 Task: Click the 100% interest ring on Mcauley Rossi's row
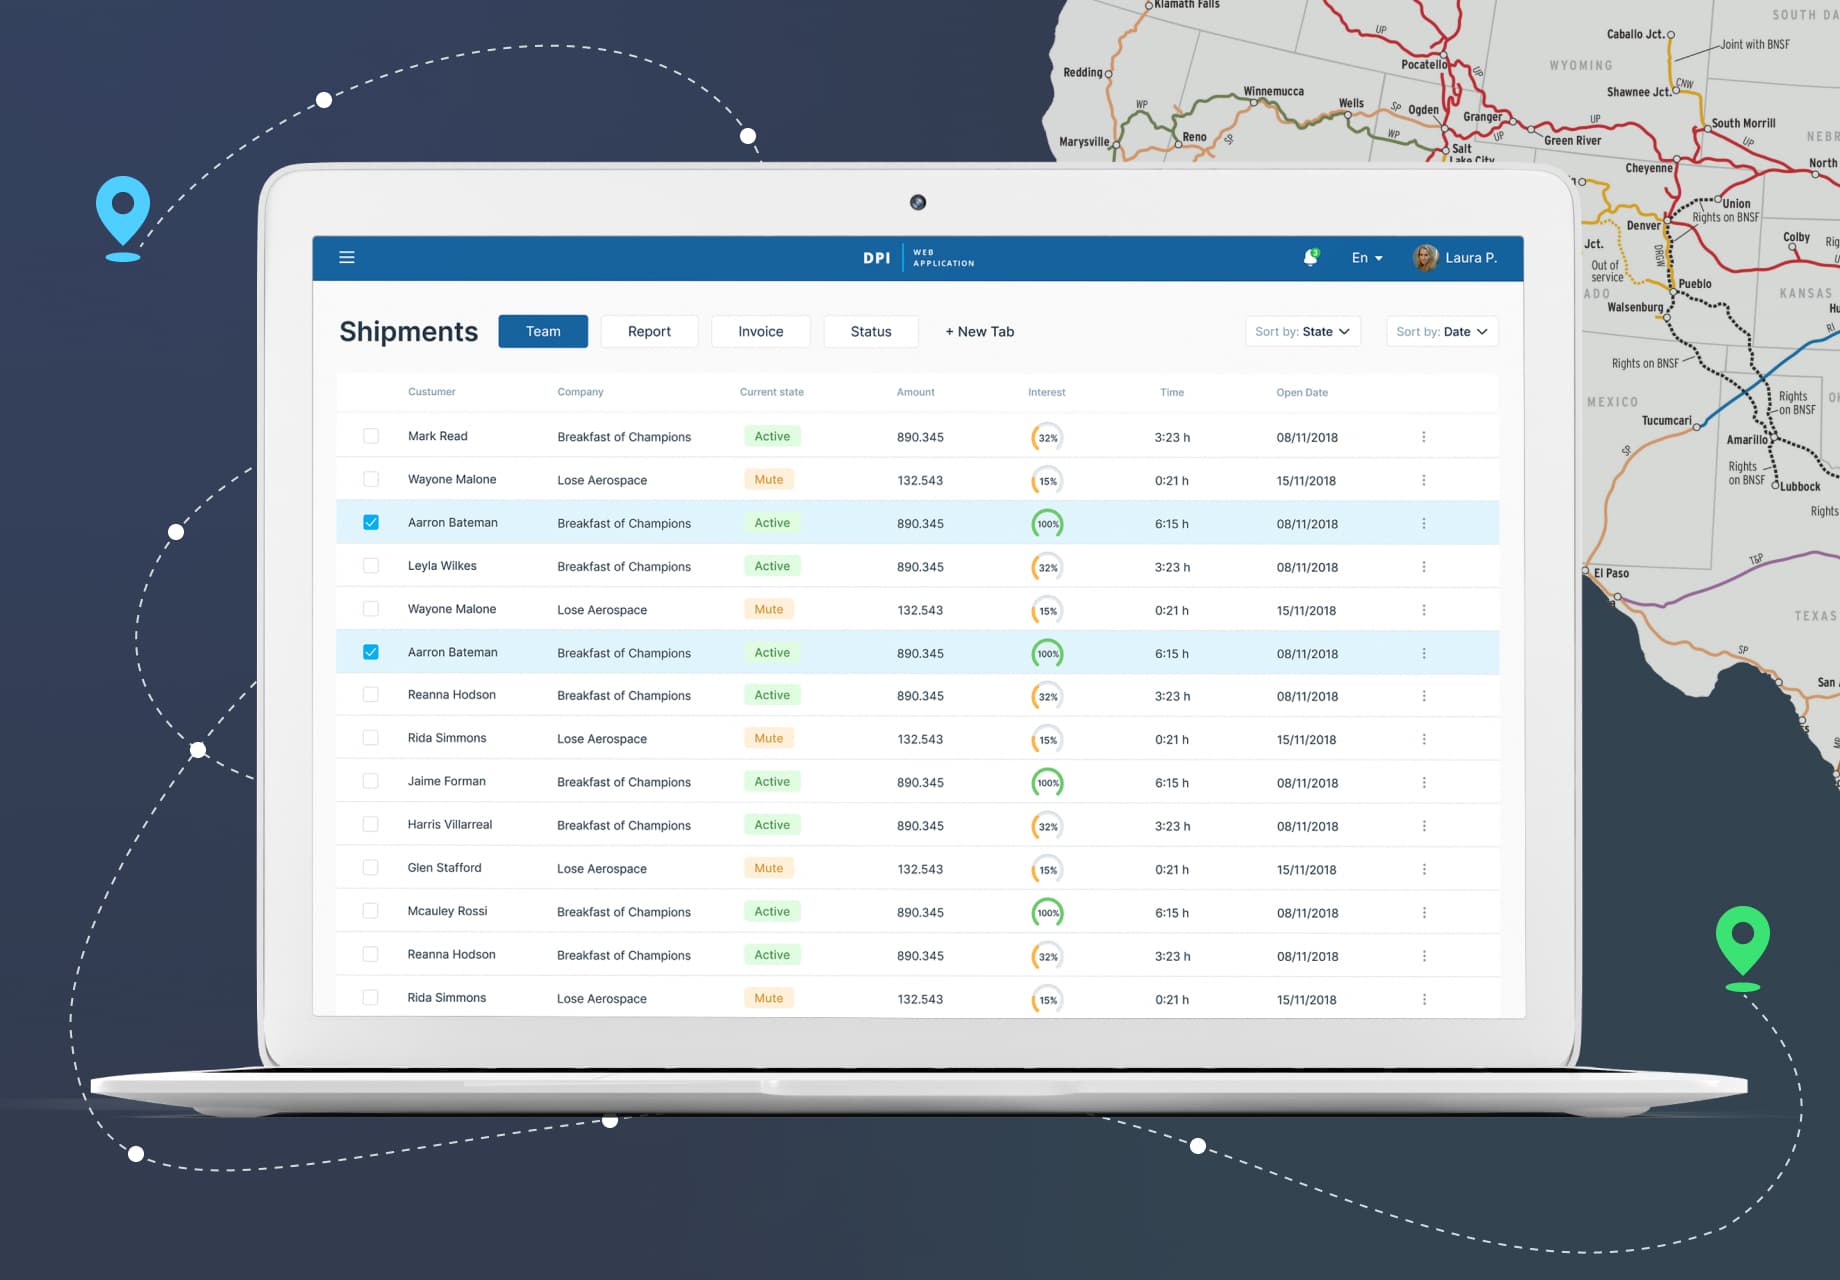pyautogui.click(x=1047, y=912)
